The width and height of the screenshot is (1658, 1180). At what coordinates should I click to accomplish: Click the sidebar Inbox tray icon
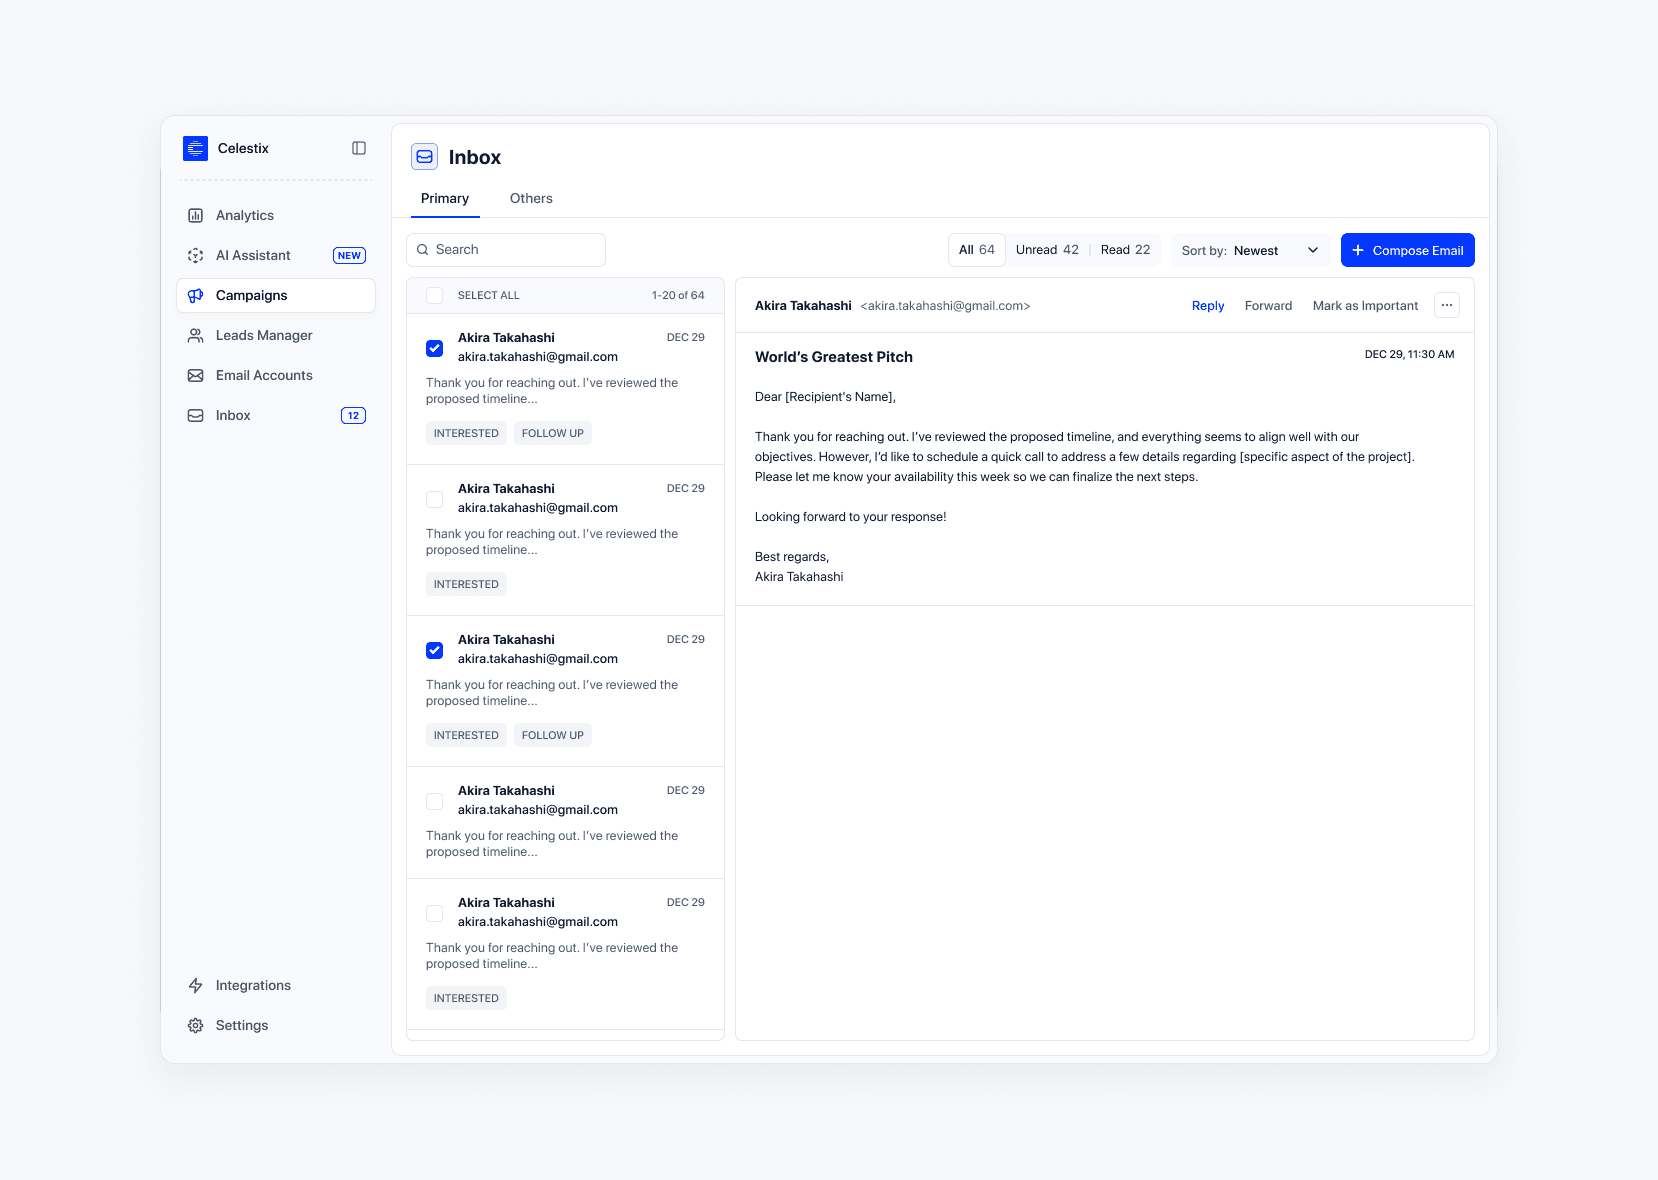point(196,415)
